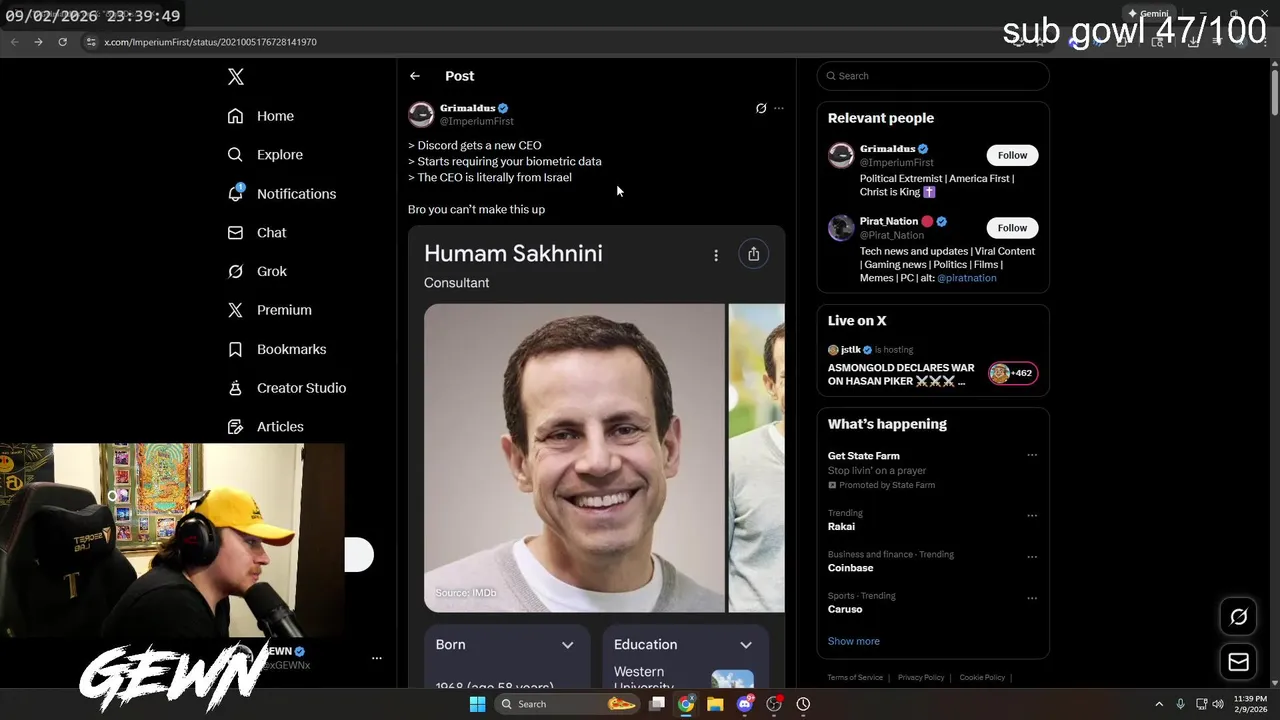Open Articles icon in sidebar

click(235, 427)
